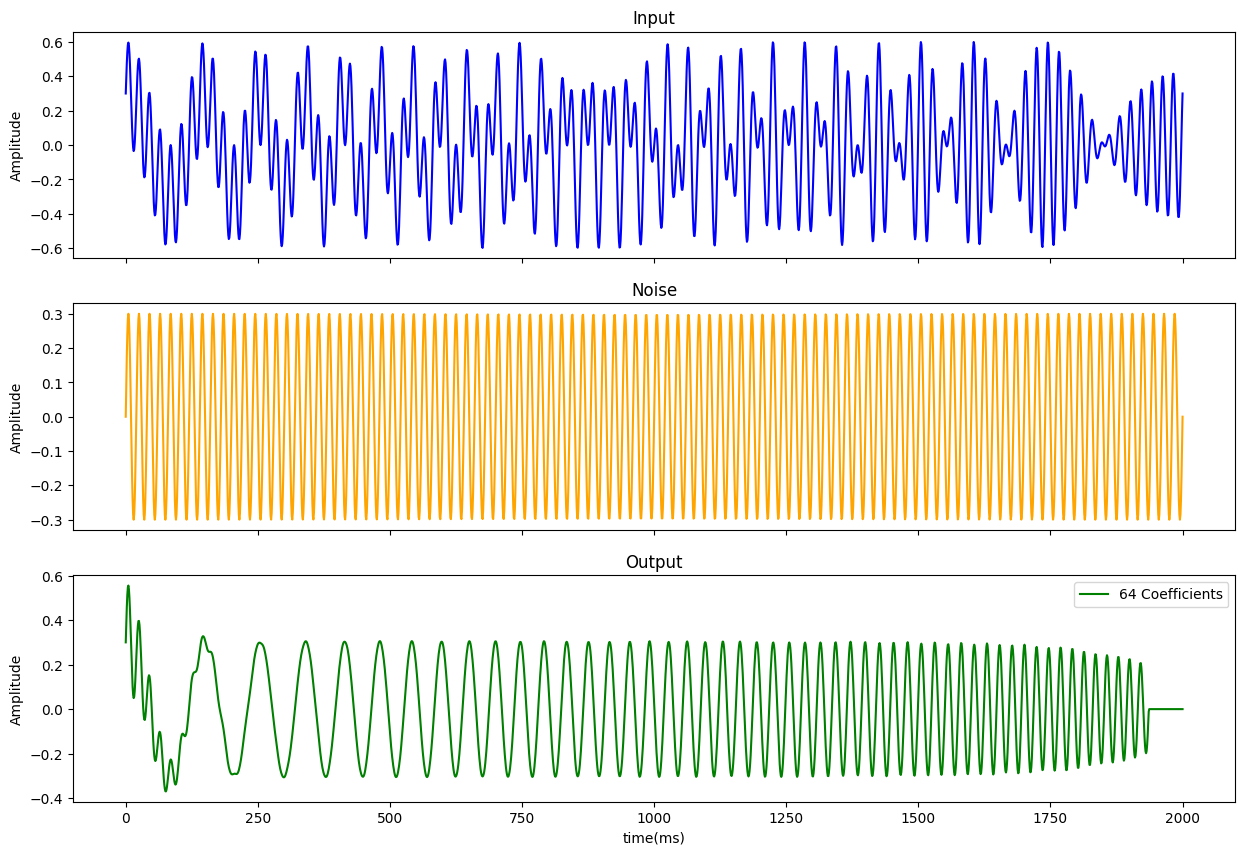Click the -0.3 y-tick on Noise plot
Viewport: 1245px width, 855px height.
[x=49, y=521]
